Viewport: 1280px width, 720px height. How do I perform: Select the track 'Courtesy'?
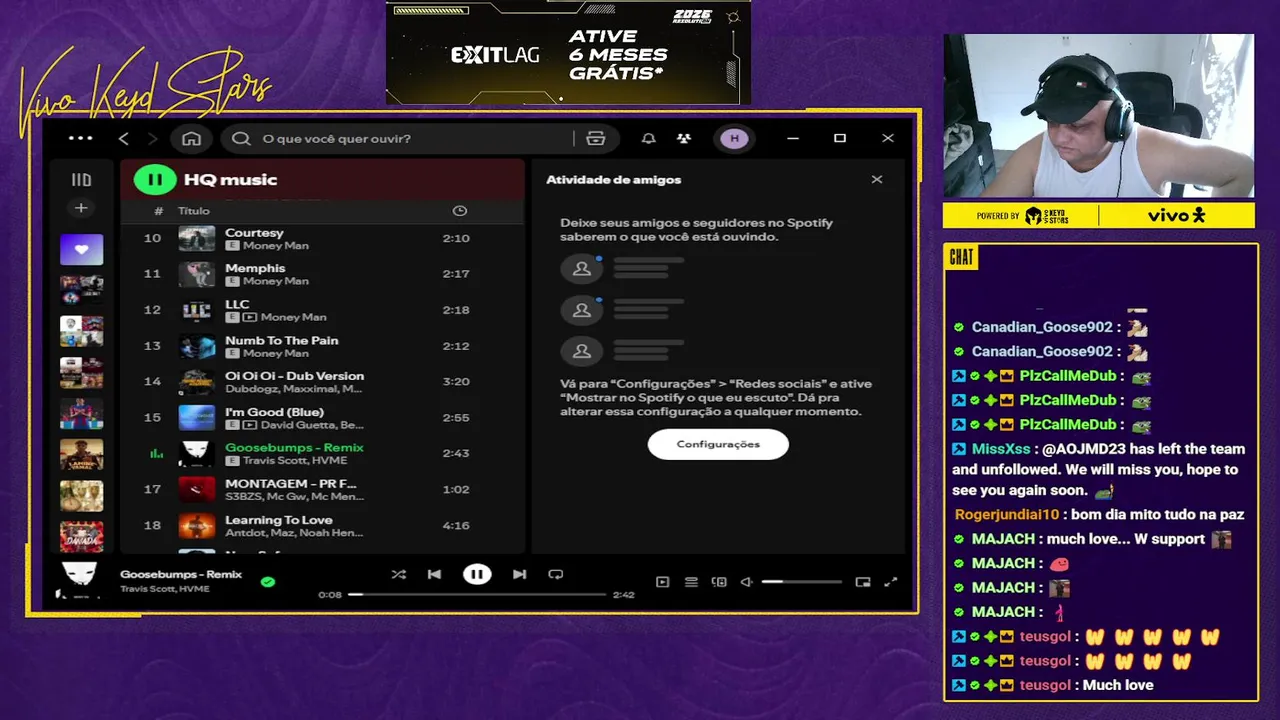tap(254, 232)
